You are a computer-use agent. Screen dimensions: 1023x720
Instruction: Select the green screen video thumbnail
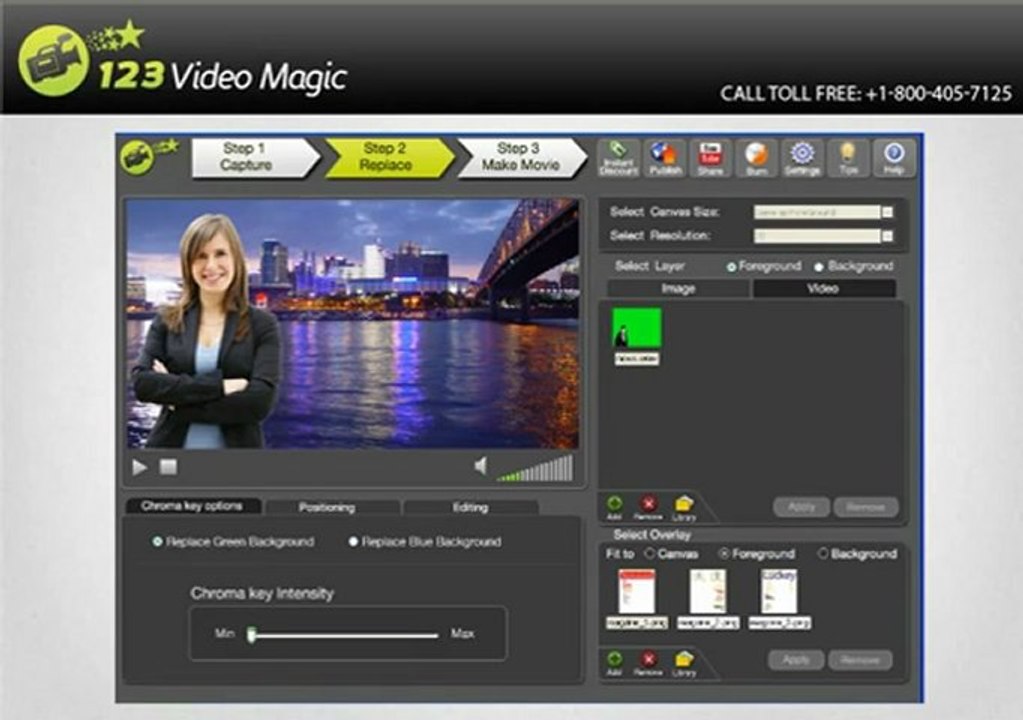click(x=637, y=328)
